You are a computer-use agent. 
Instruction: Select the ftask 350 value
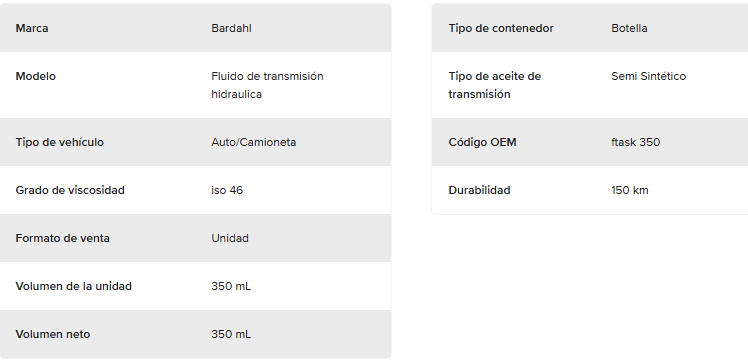635,142
